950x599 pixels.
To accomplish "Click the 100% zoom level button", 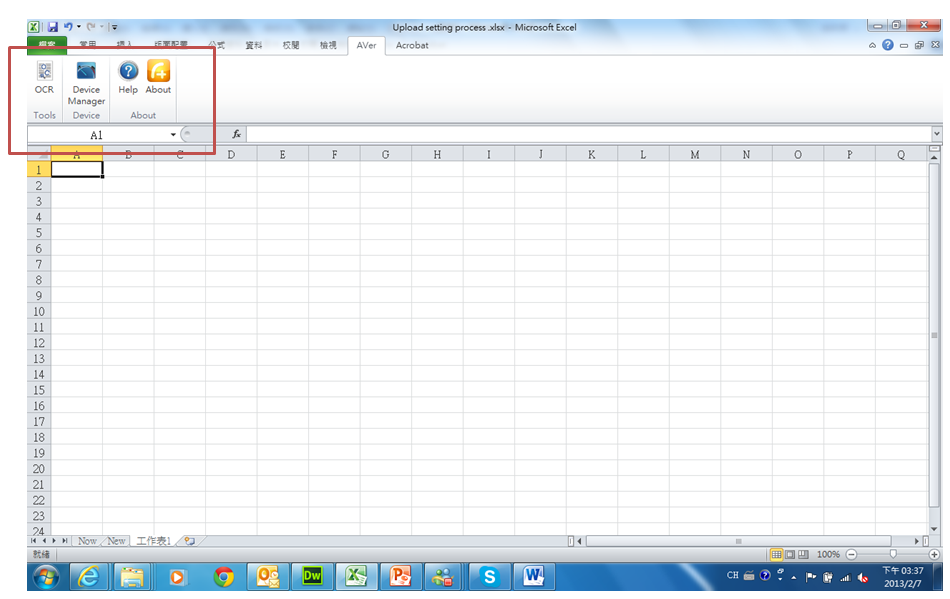I will [x=828, y=554].
